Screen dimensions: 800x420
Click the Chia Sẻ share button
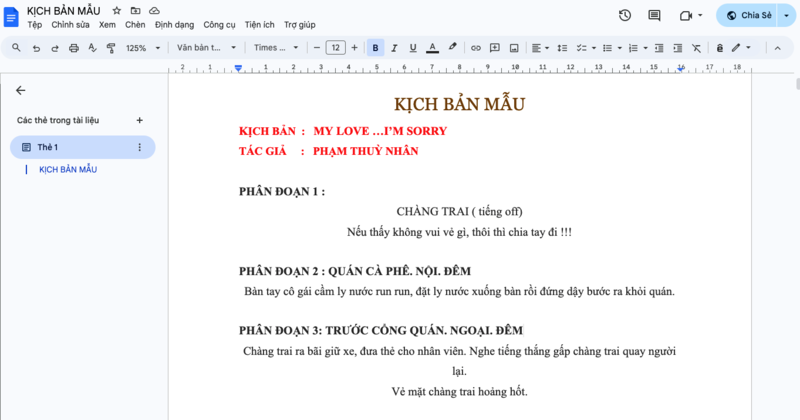click(747, 15)
